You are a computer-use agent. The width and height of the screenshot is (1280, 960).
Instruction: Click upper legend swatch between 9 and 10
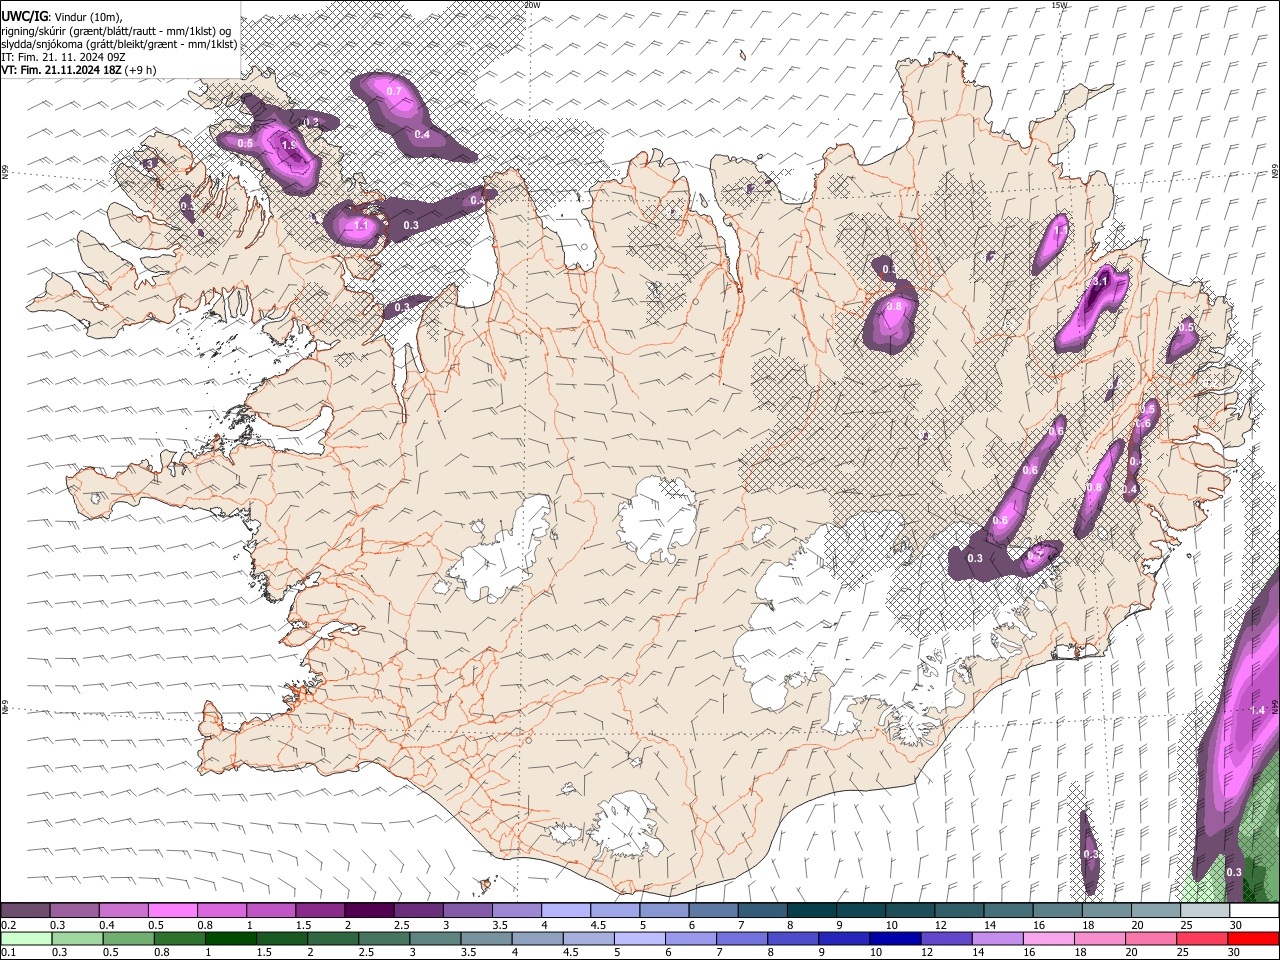pyautogui.click(x=860, y=911)
